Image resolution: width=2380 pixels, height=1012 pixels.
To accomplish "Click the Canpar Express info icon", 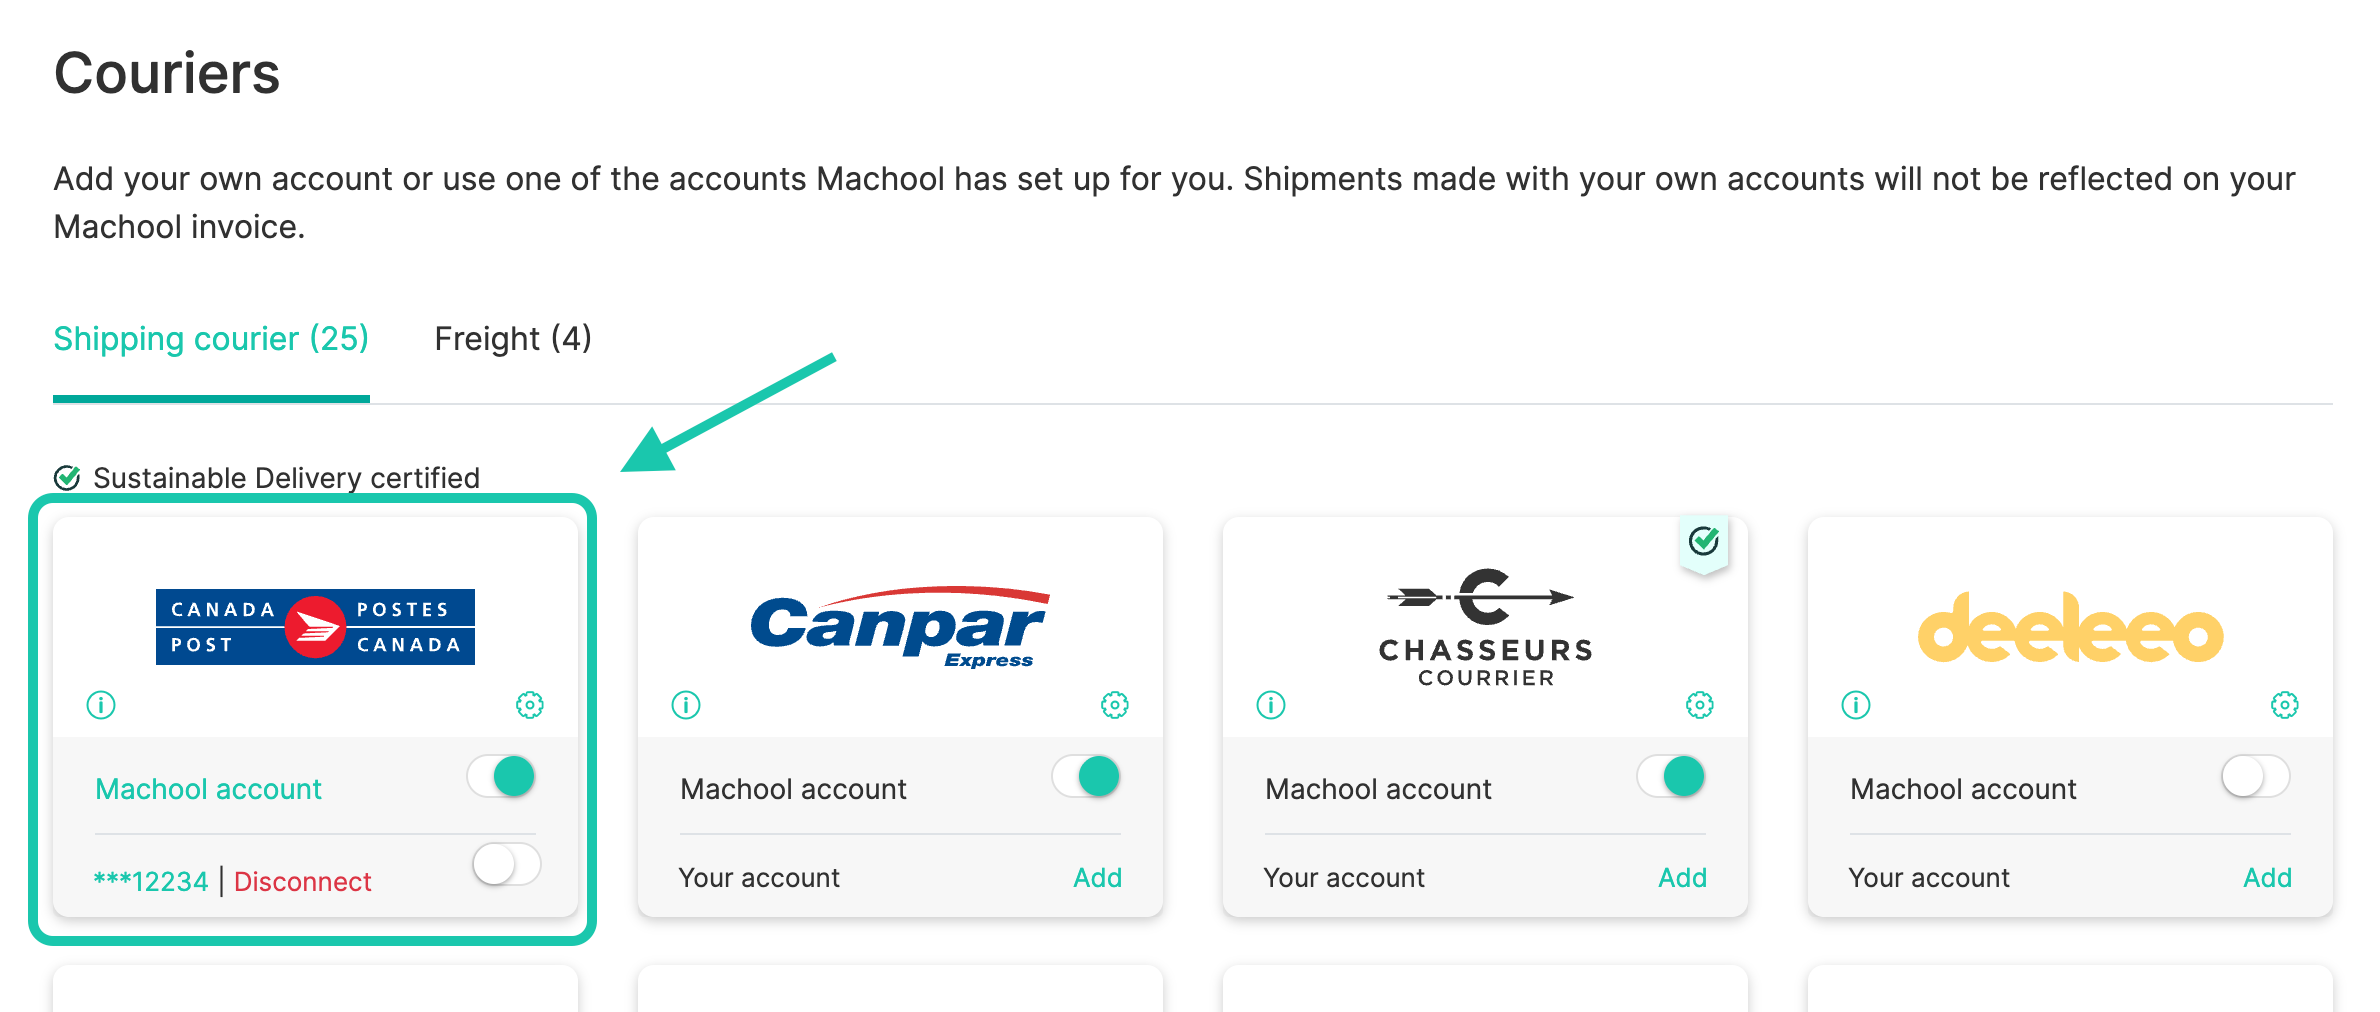I will (686, 705).
